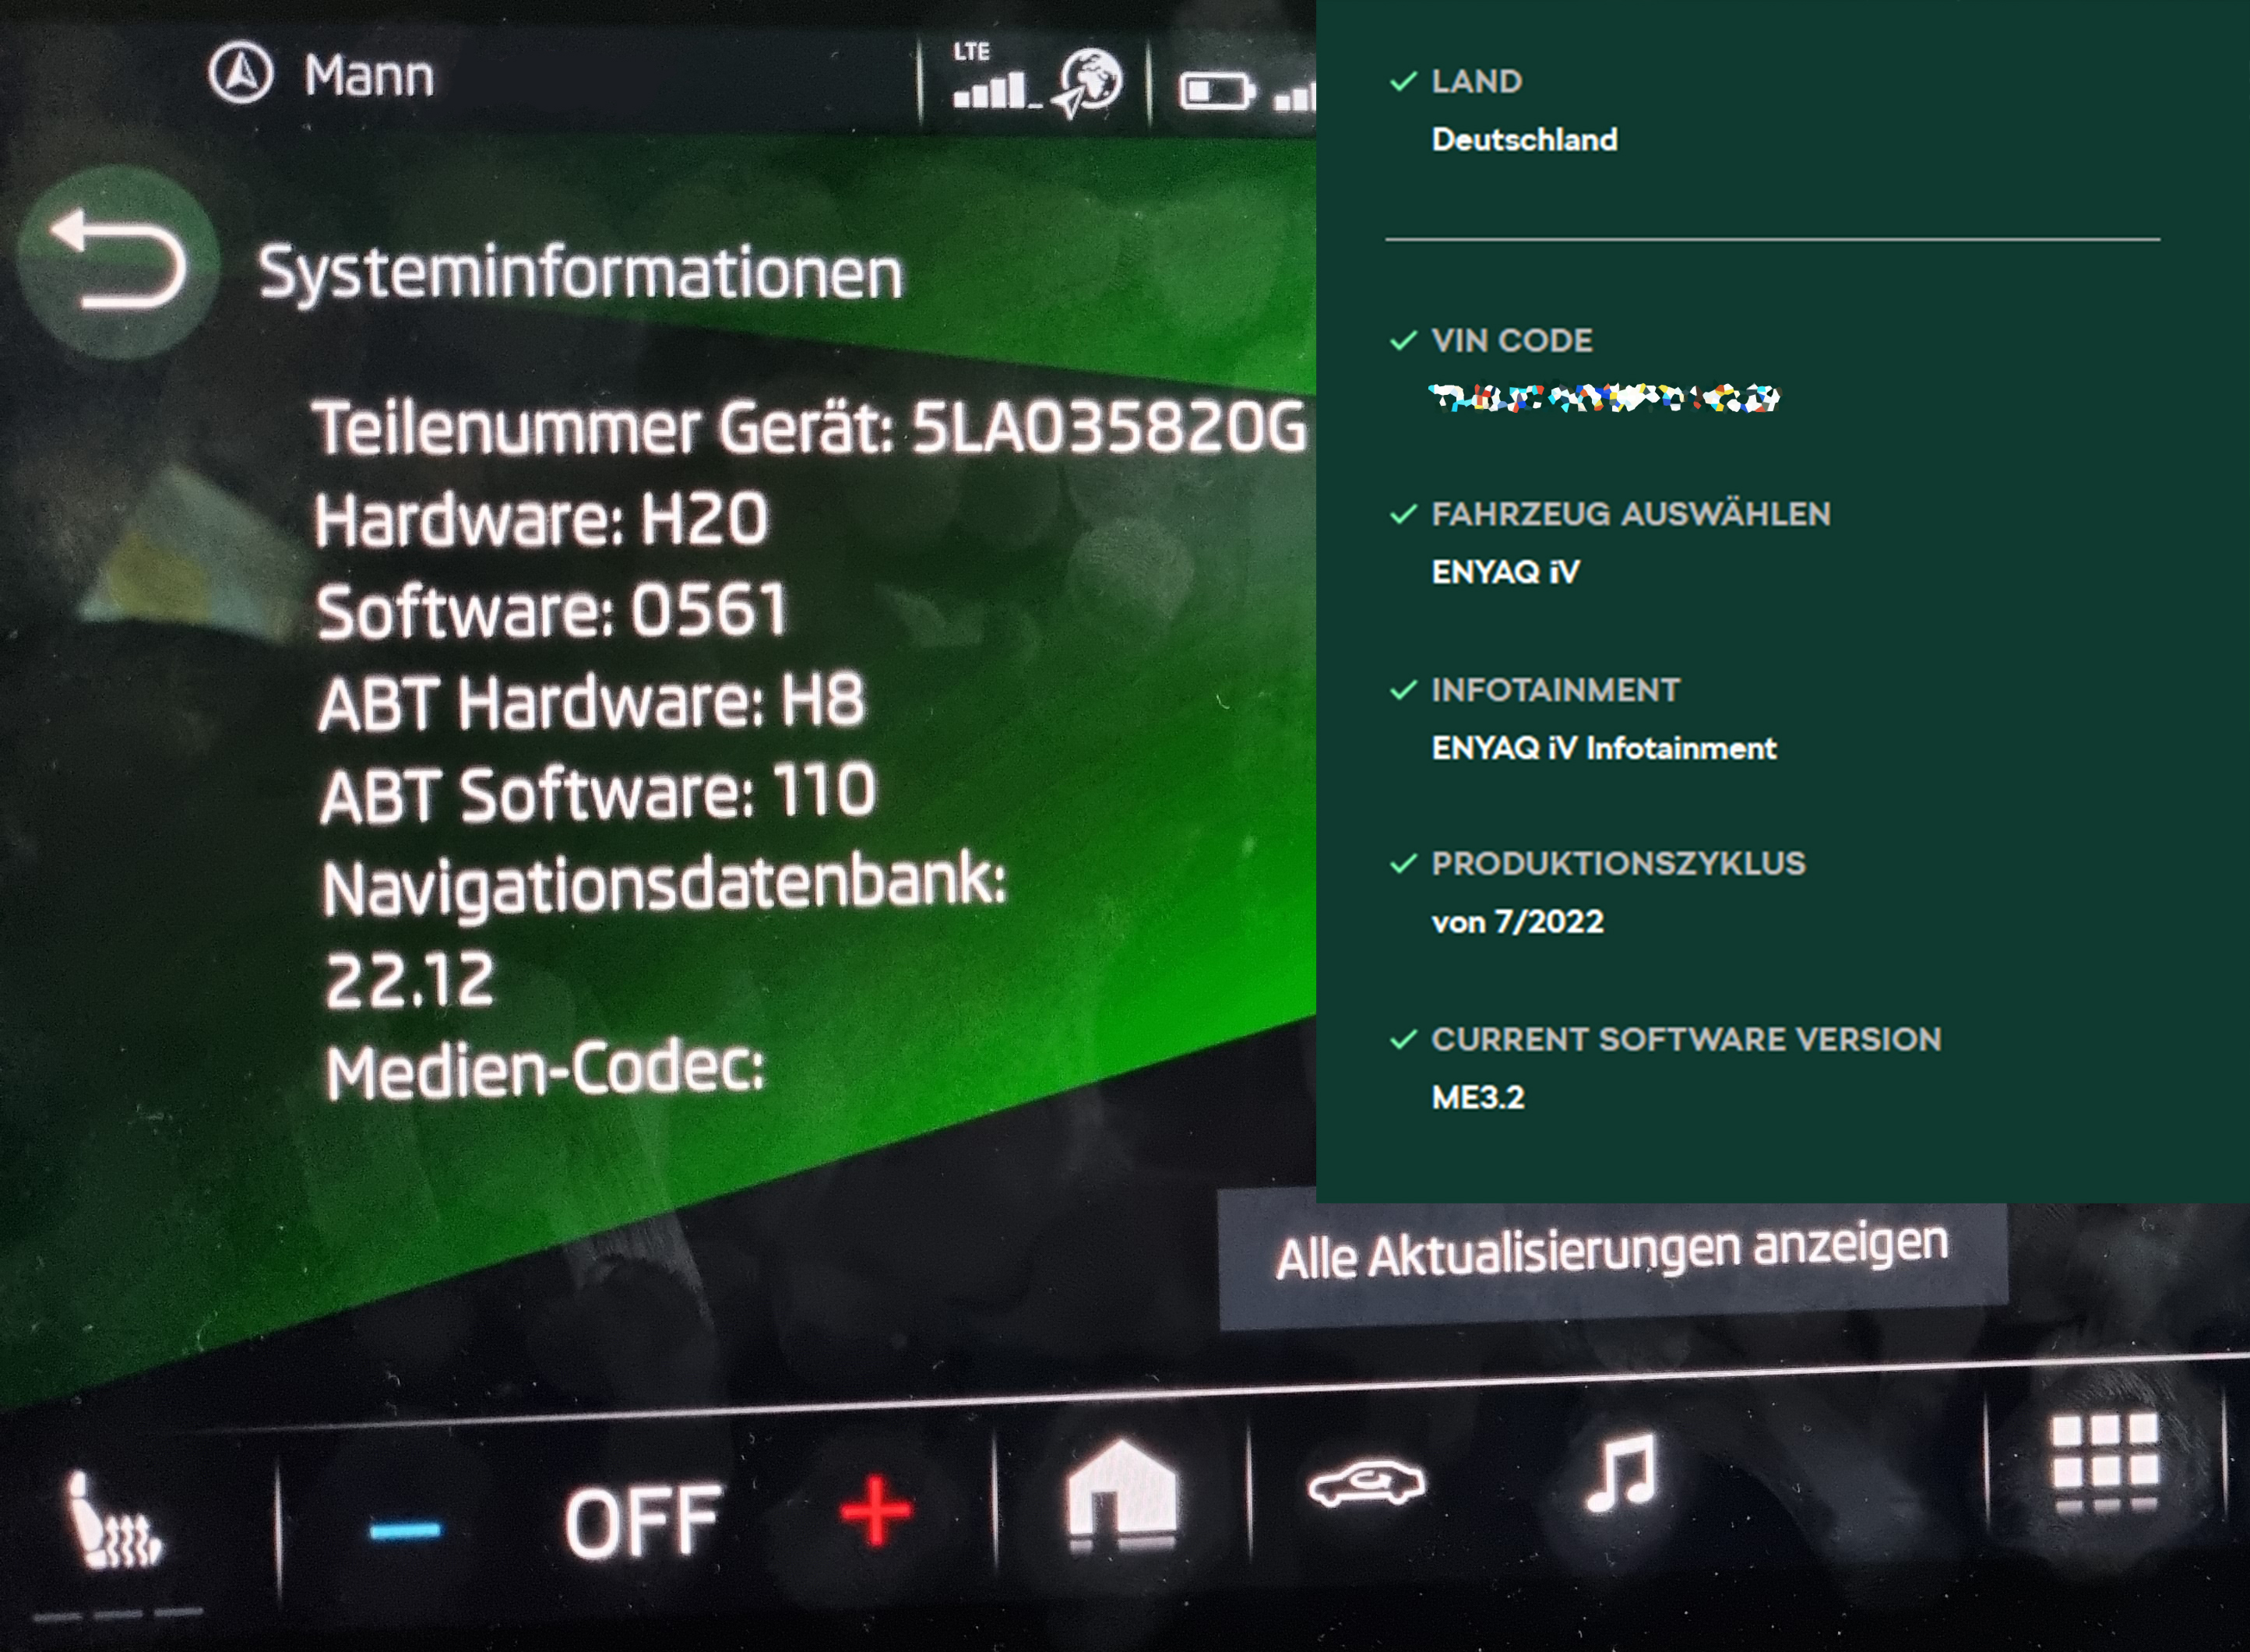2250x1652 pixels.
Task: Tap the back arrow button
Action: tap(118, 262)
